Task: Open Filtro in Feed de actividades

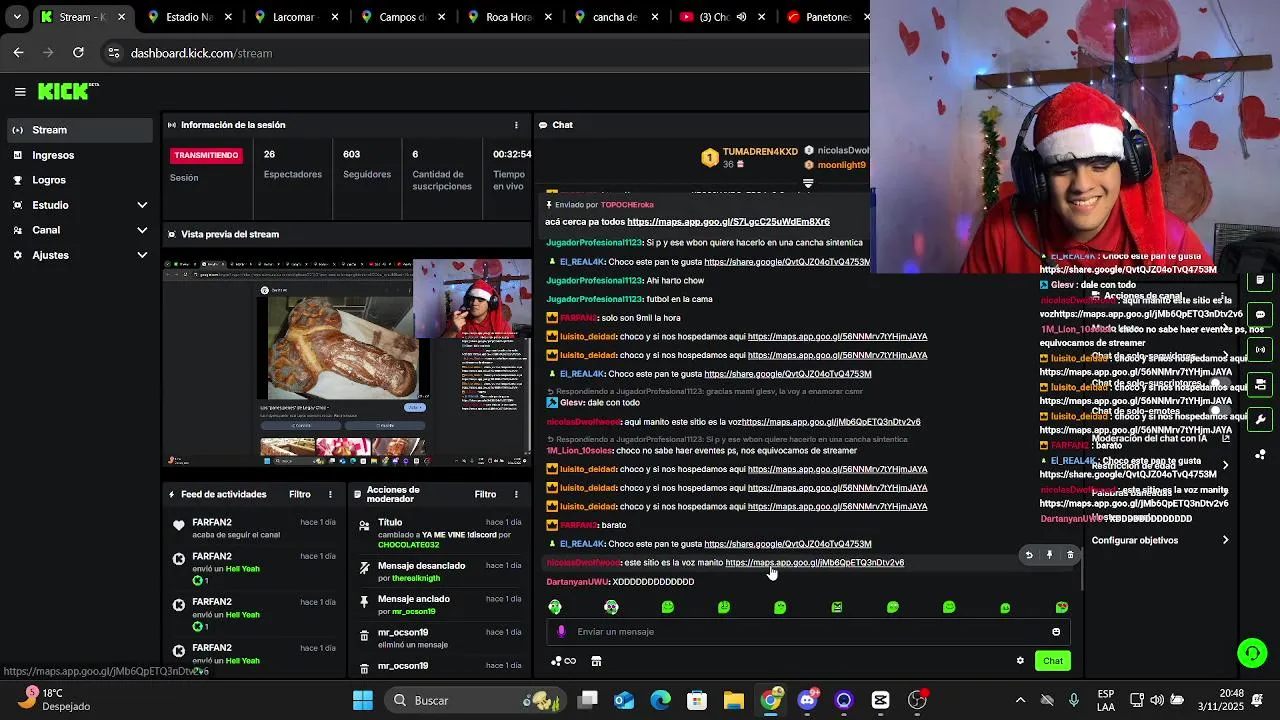Action: pyautogui.click(x=300, y=494)
